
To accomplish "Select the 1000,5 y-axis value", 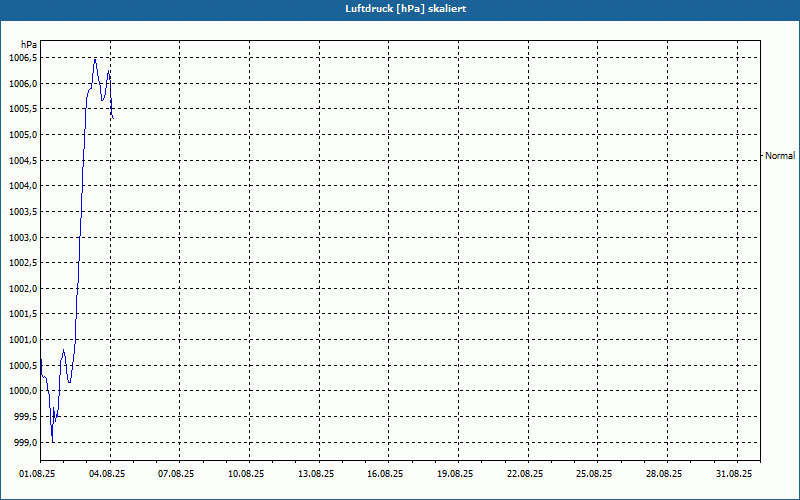I will (x=23, y=365).
